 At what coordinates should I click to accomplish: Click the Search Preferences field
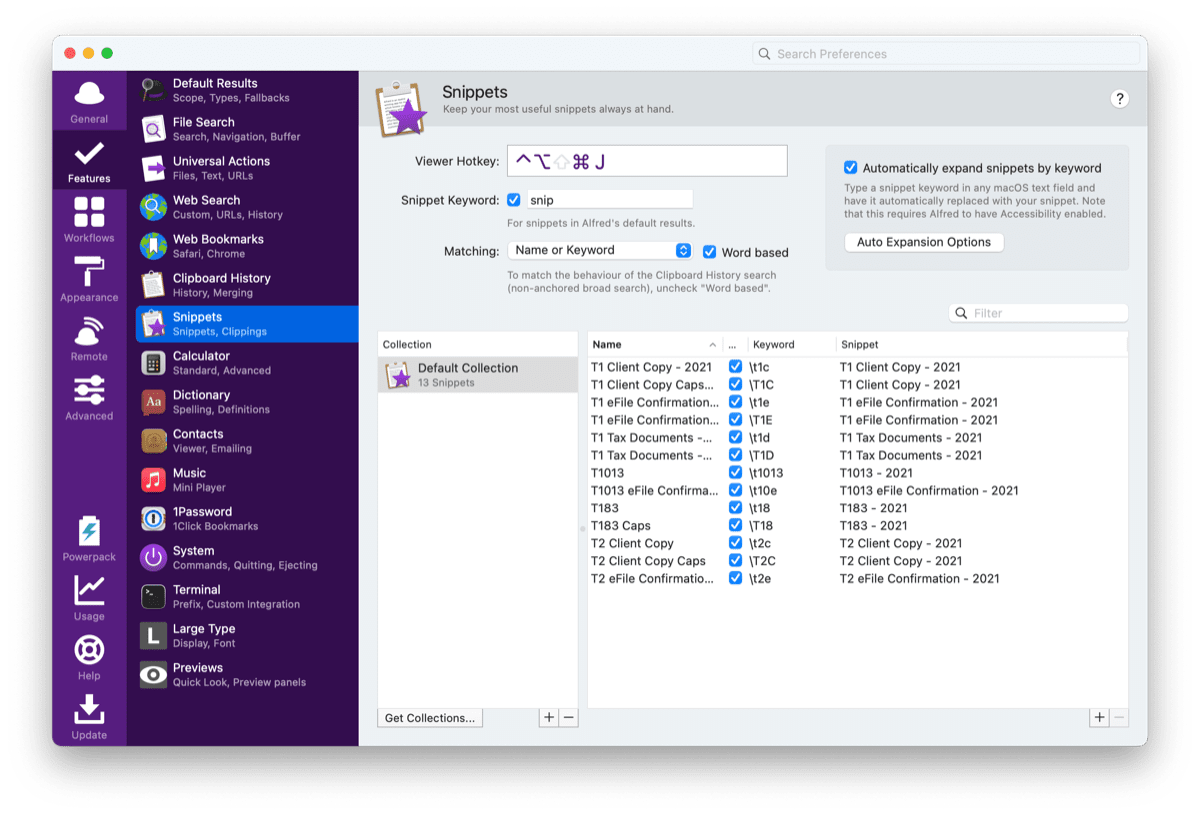[946, 54]
